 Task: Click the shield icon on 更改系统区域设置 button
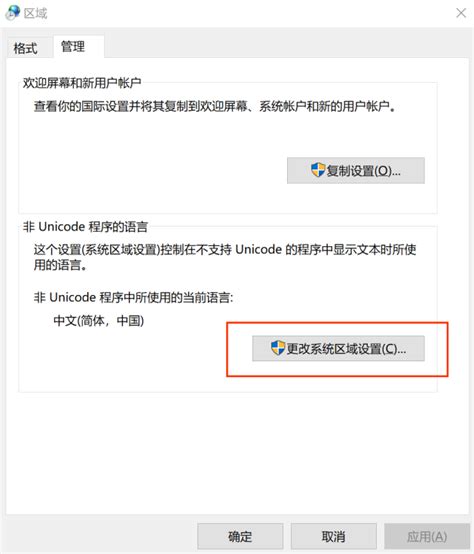278,348
